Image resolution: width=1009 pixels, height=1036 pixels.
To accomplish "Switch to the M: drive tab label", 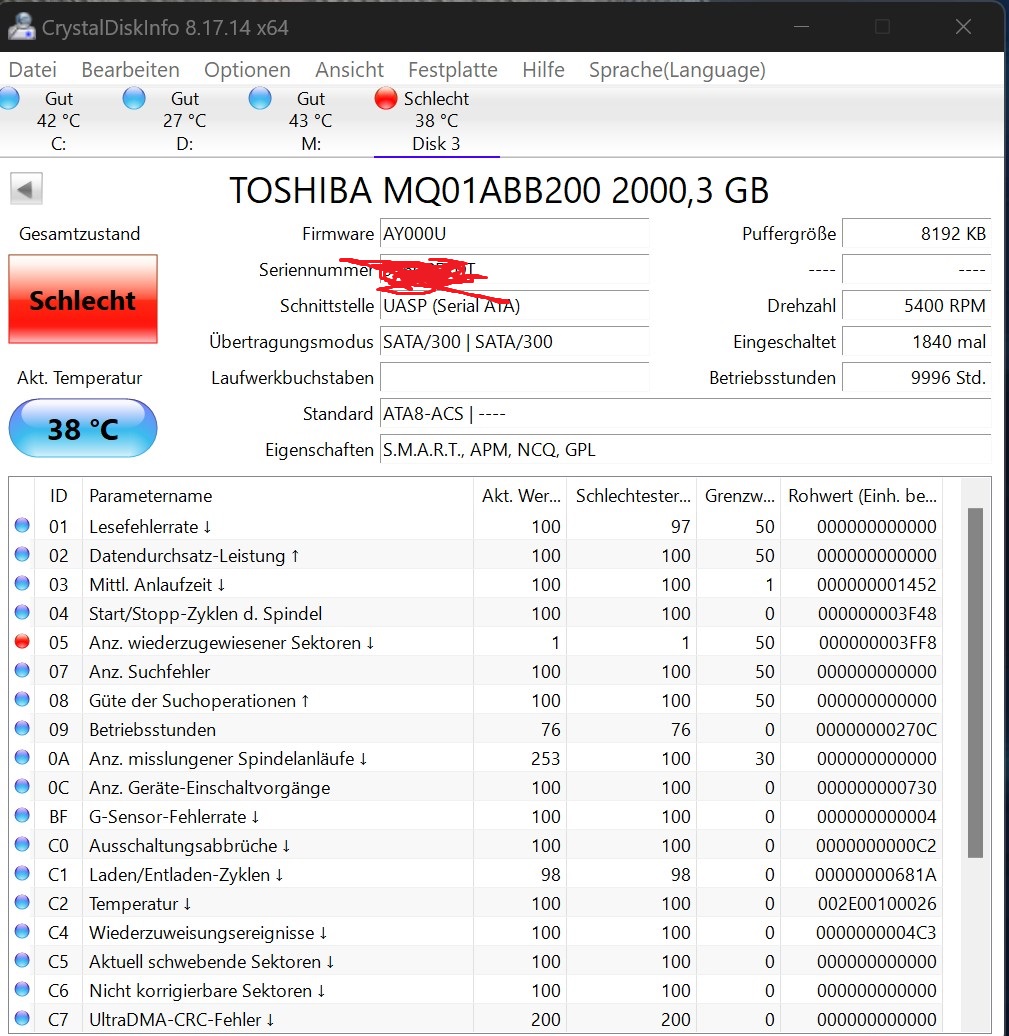I will click(311, 143).
